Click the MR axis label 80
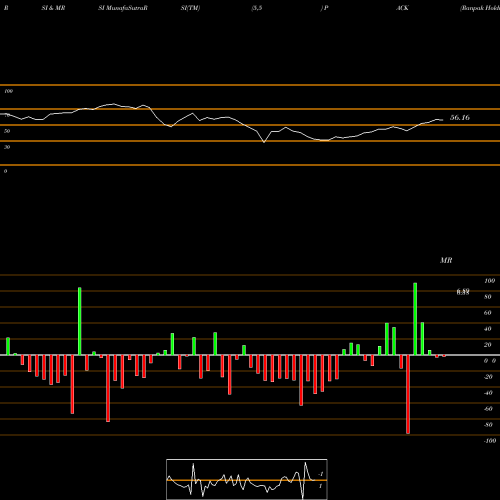 [488, 297]
